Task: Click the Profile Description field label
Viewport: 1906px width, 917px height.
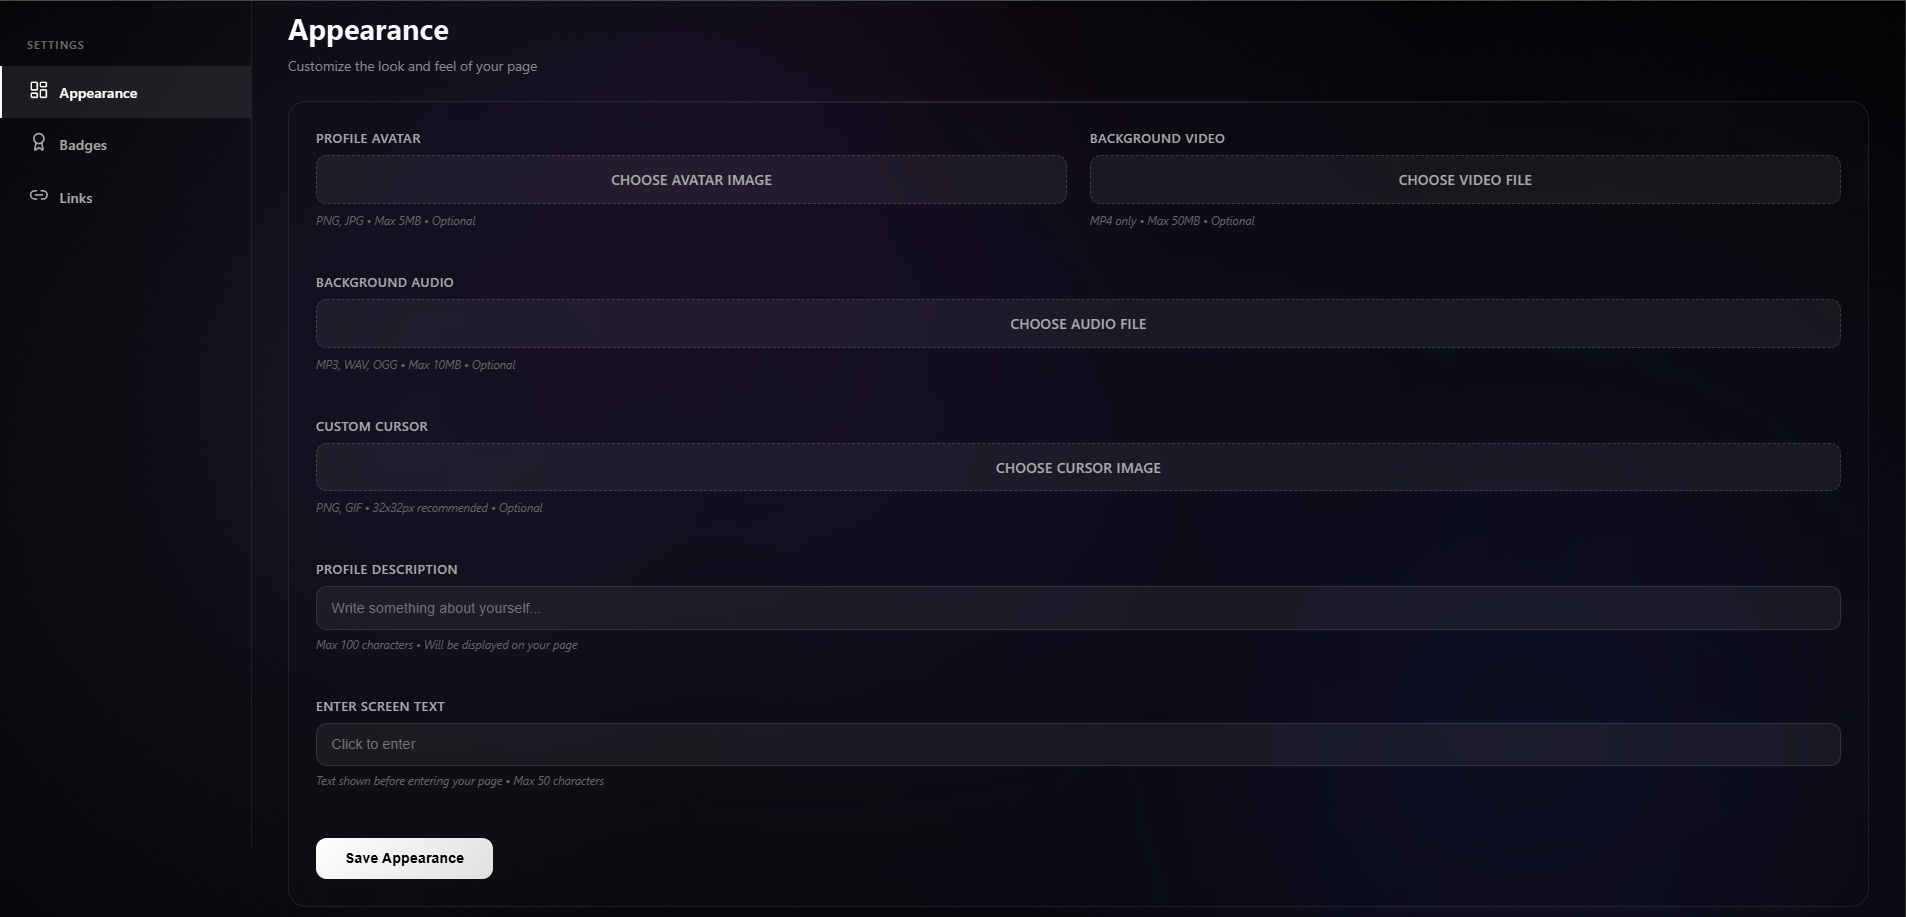Action: click(x=387, y=570)
